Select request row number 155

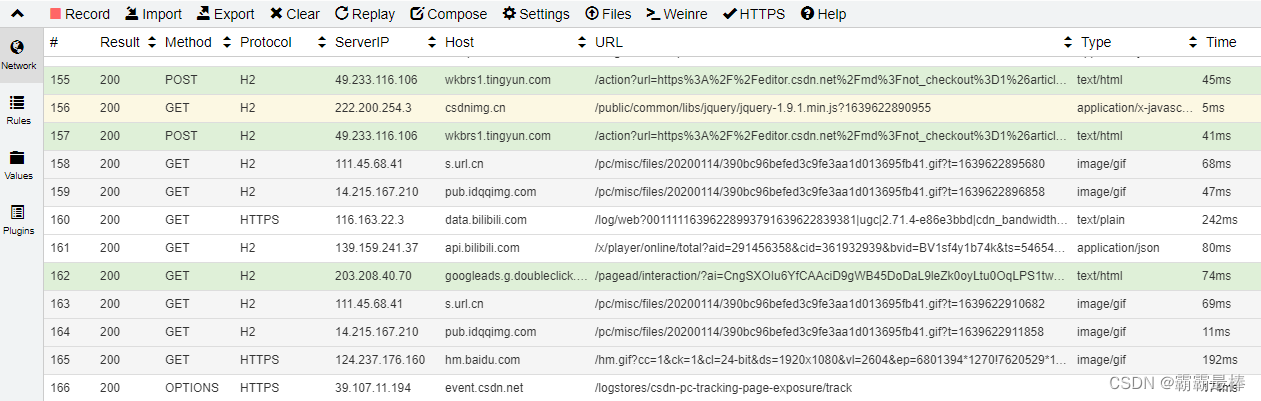point(652,80)
